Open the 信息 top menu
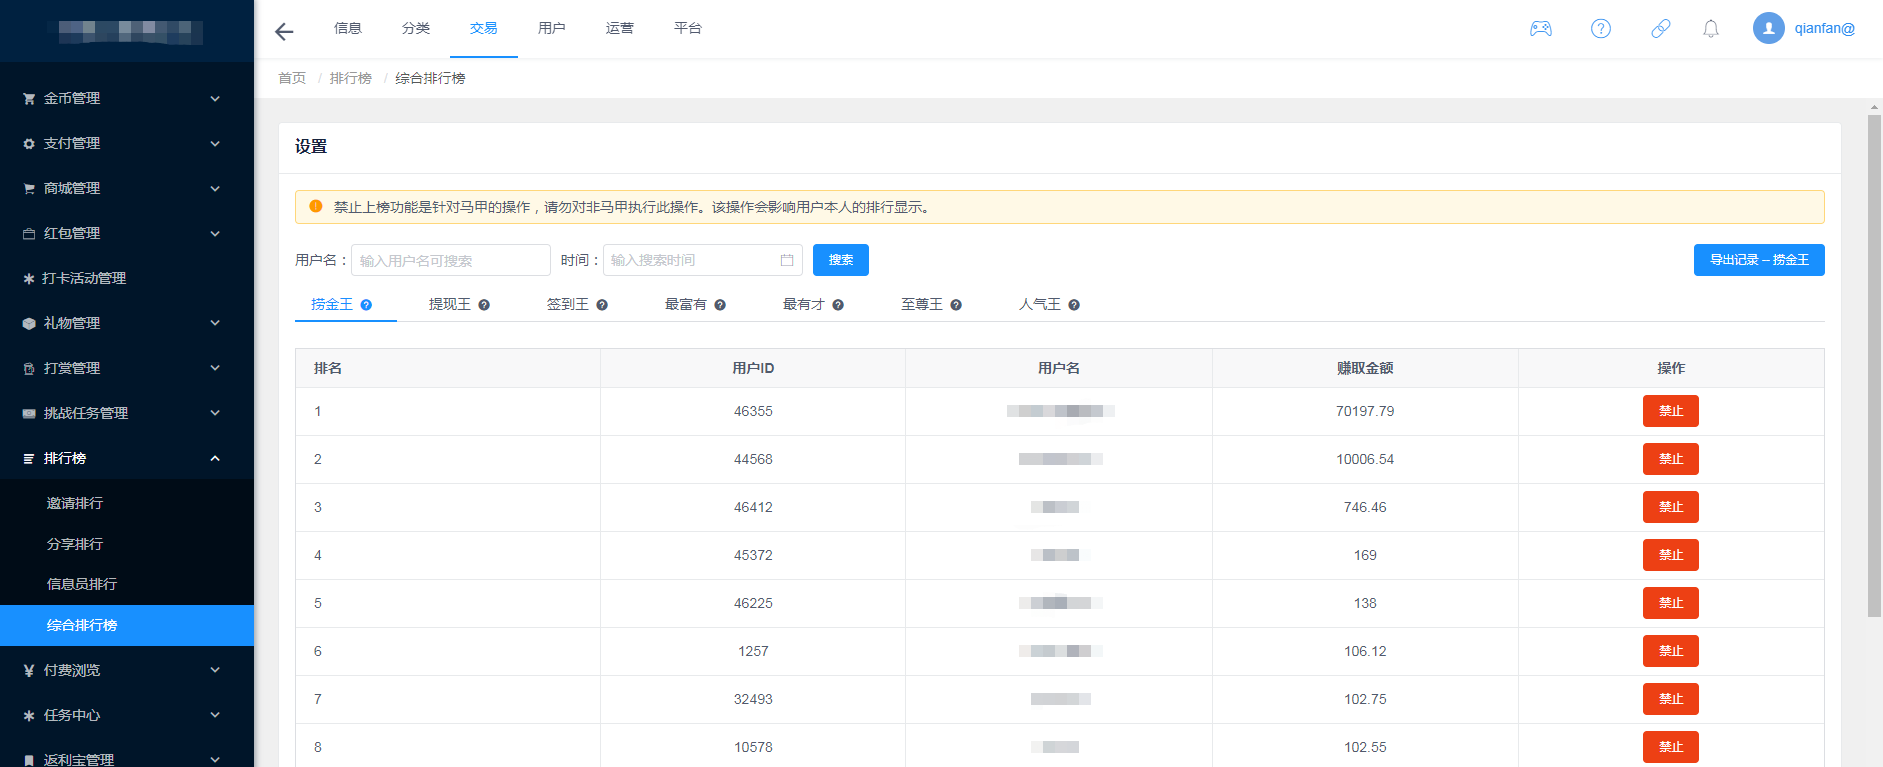The height and width of the screenshot is (767, 1883). [x=348, y=28]
